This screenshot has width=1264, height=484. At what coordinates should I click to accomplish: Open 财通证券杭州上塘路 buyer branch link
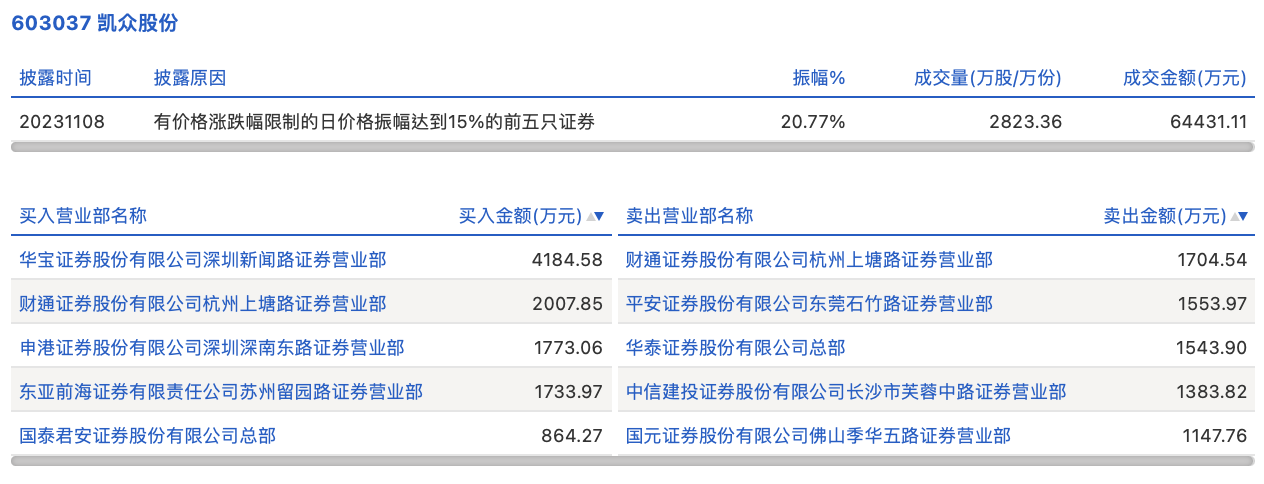pyautogui.click(x=203, y=304)
